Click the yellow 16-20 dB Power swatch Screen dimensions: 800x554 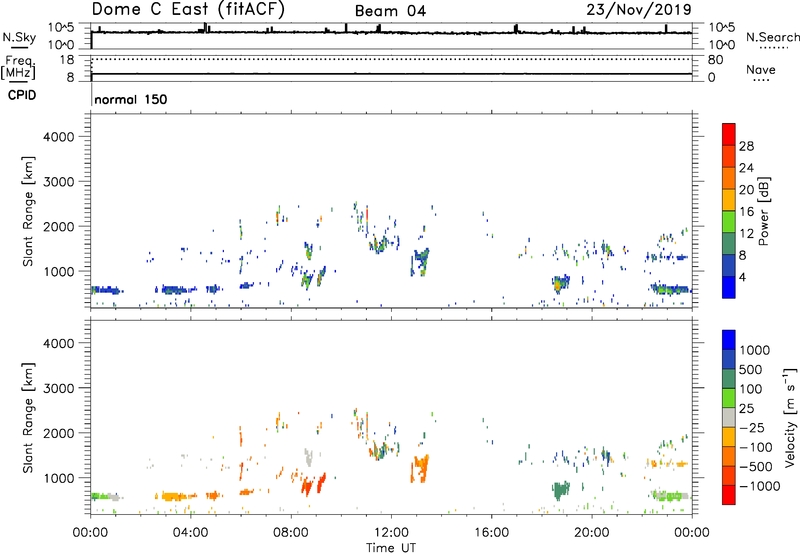click(x=729, y=199)
